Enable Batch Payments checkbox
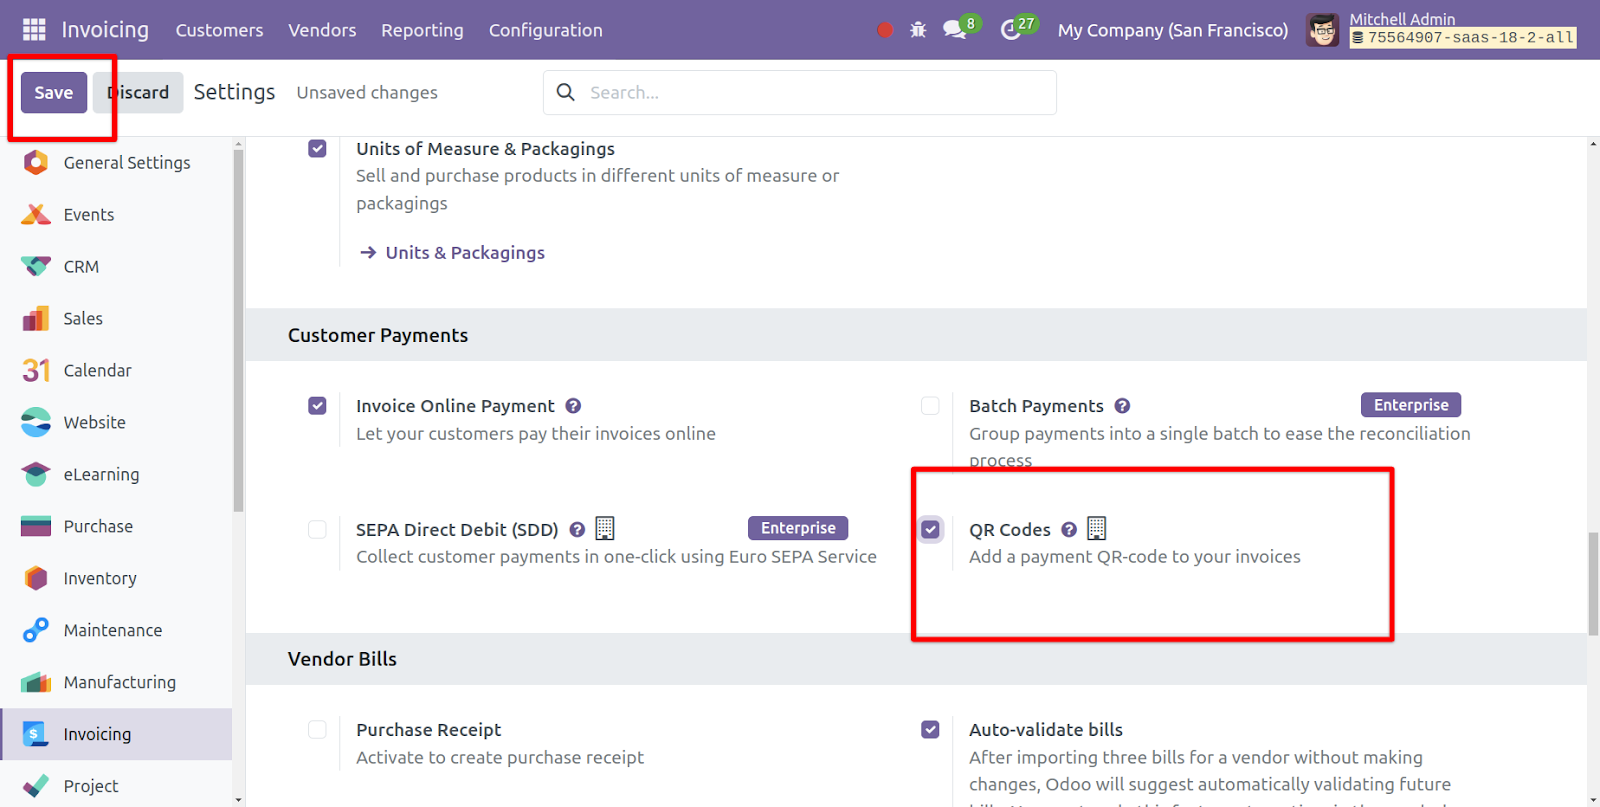1600x807 pixels. tap(930, 406)
